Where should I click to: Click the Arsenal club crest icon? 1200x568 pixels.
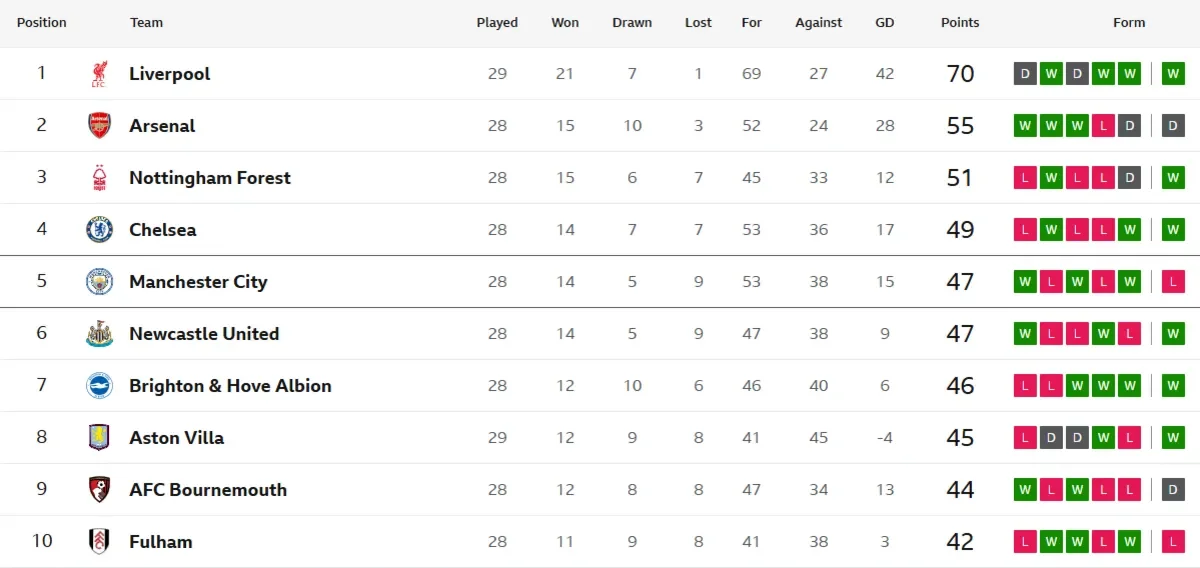click(99, 126)
